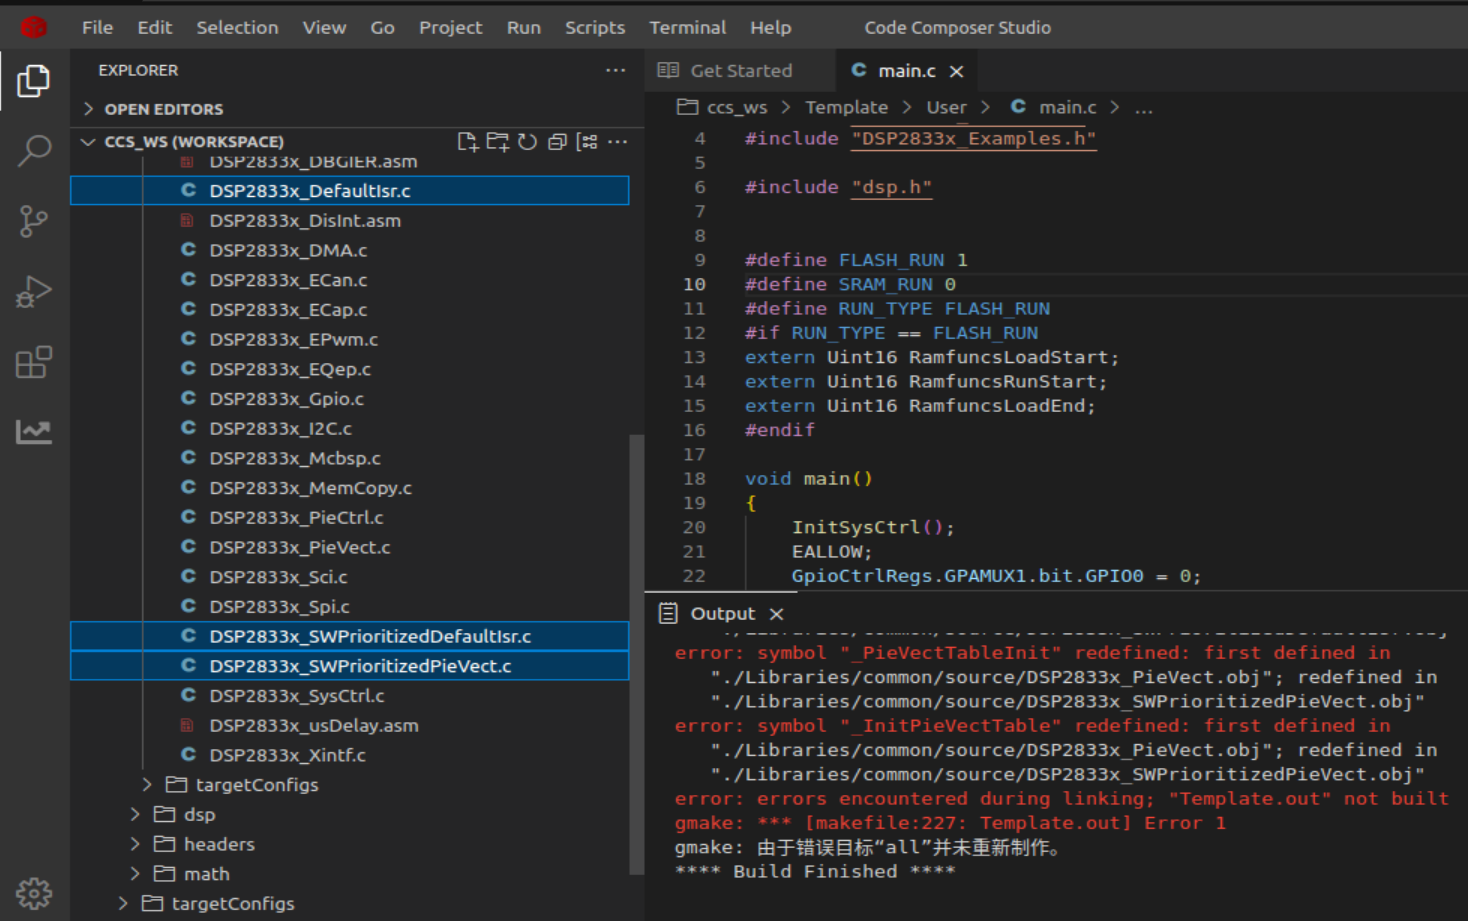This screenshot has height=921, width=1468.
Task: Open the Run menu
Action: (x=523, y=28)
